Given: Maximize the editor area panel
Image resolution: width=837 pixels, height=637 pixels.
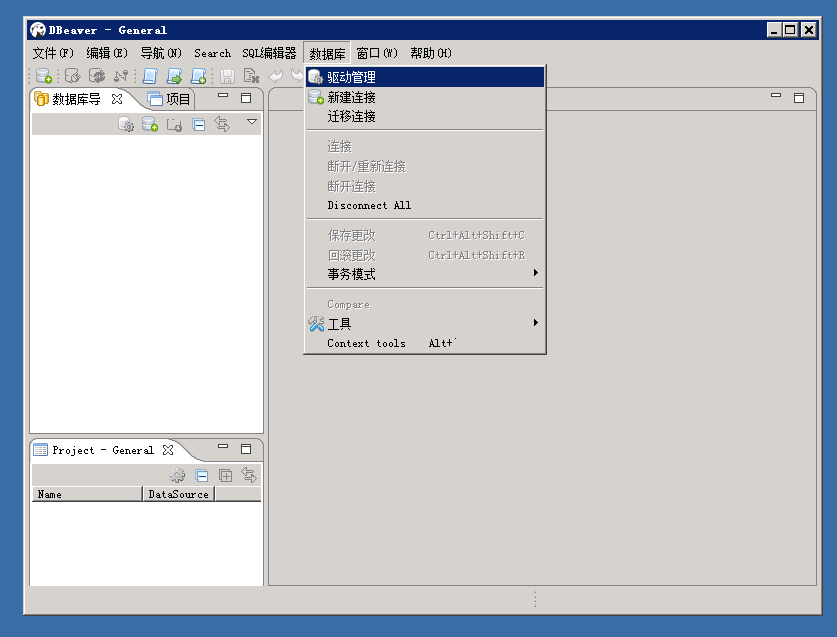Looking at the screenshot, I should coord(799,98).
